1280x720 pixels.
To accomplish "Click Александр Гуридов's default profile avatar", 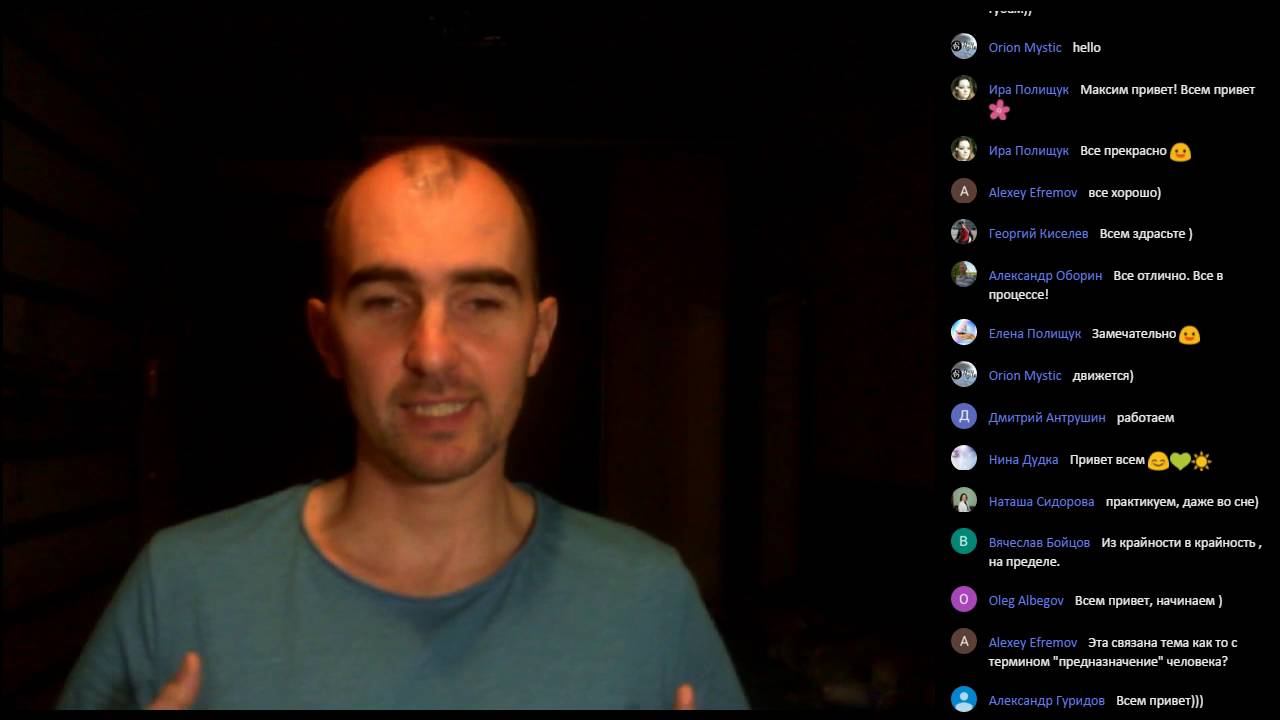I will (963, 699).
